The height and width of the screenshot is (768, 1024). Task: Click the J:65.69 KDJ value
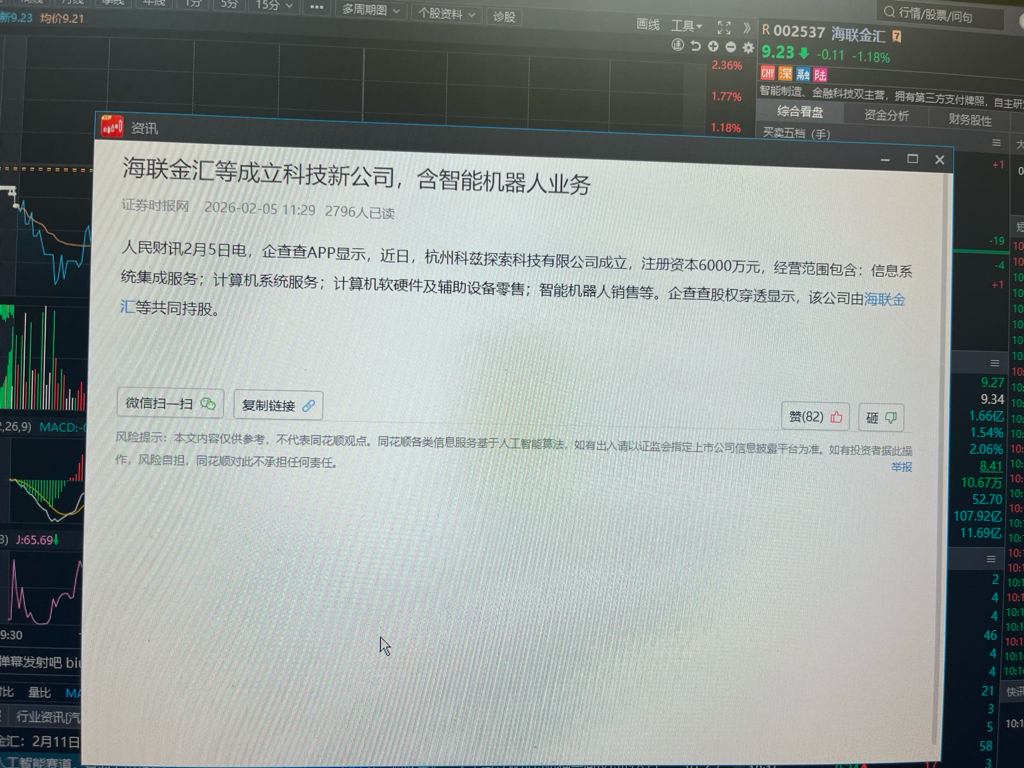point(37,540)
